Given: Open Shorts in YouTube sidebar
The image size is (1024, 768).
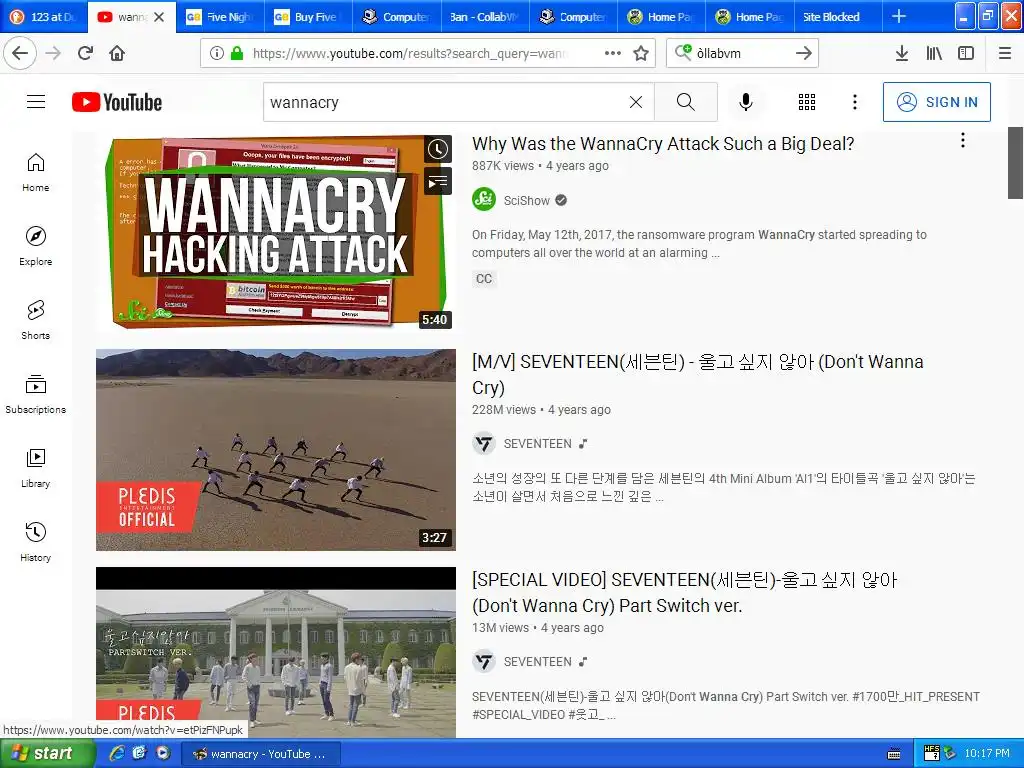Looking at the screenshot, I should click(x=36, y=319).
